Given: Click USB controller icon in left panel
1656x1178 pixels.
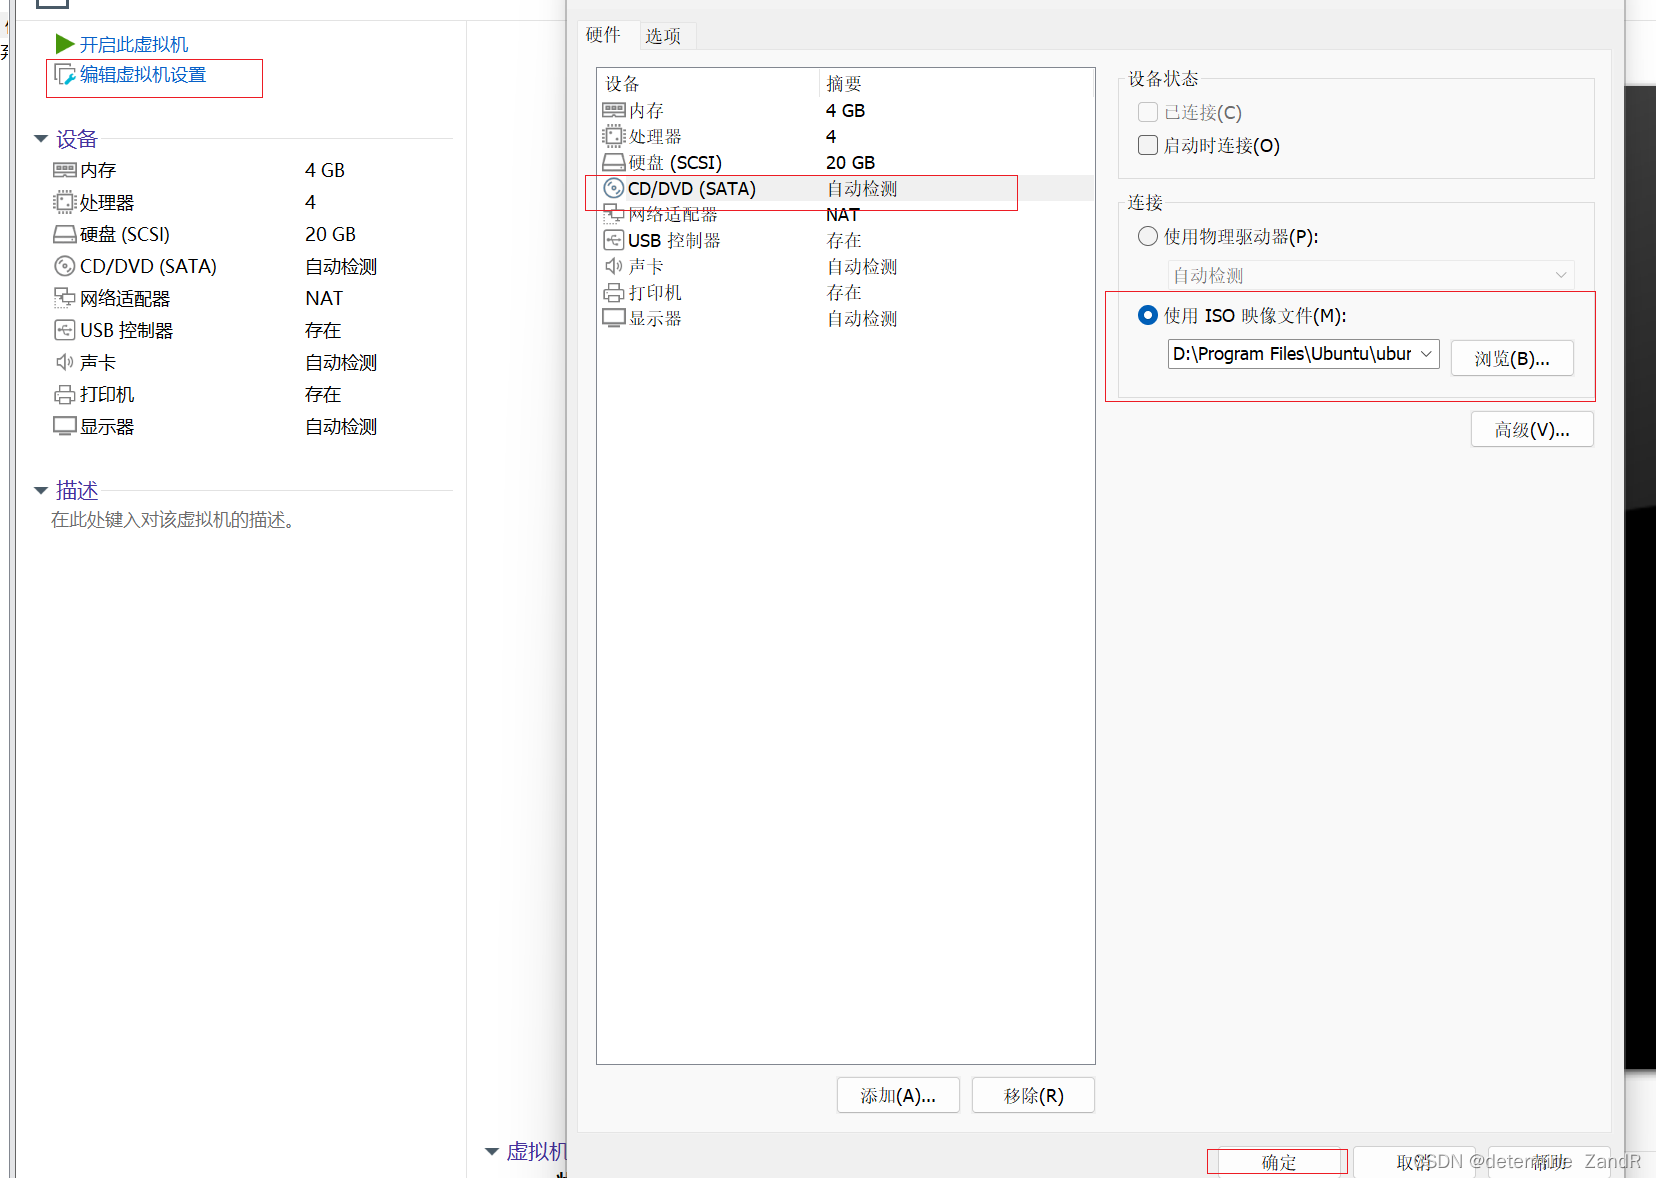Looking at the screenshot, I should tap(65, 330).
